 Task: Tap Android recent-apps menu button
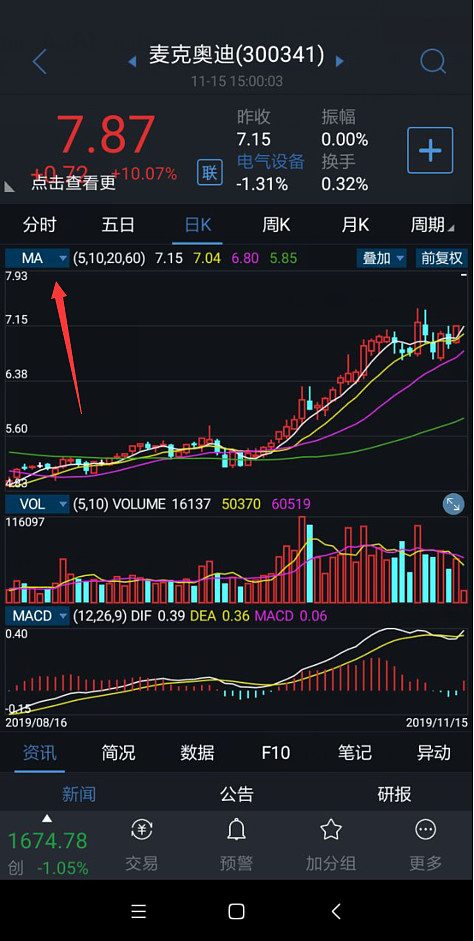coord(139,912)
